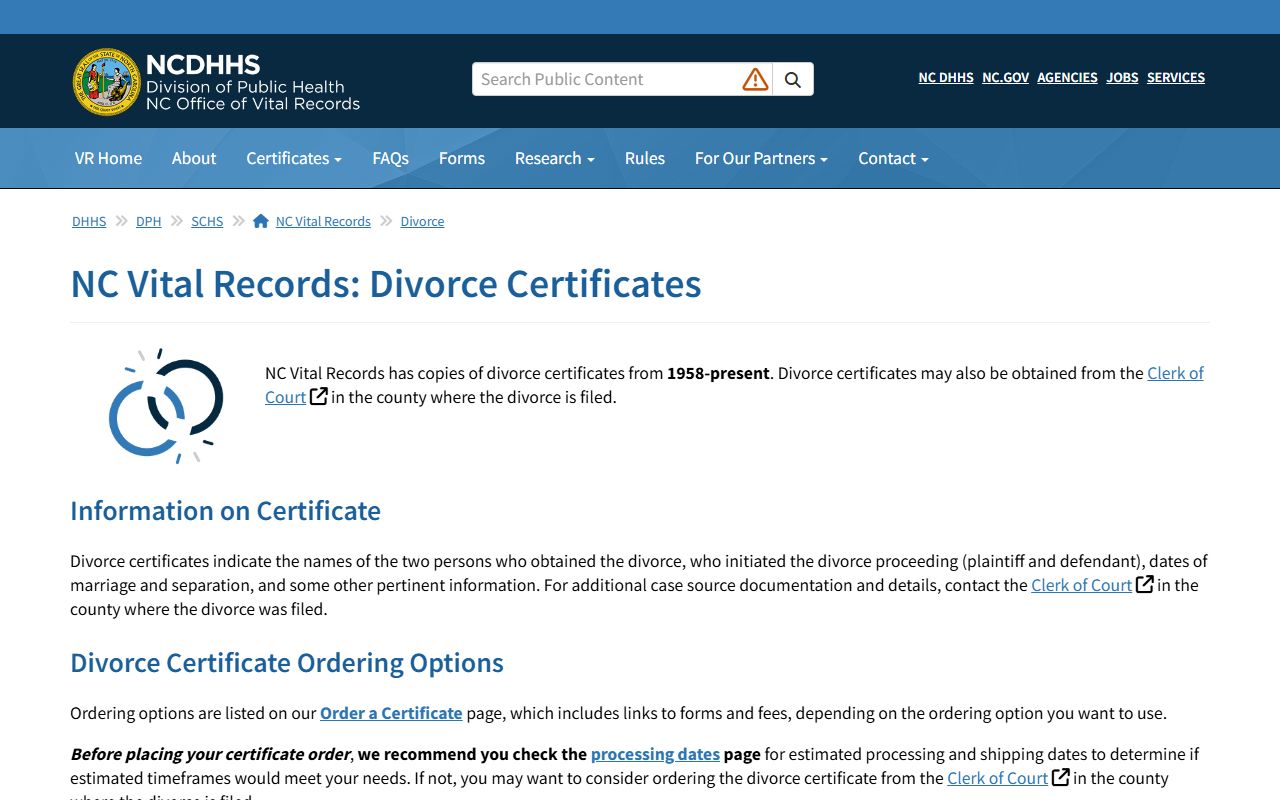Click the Divorce Certificates page heading
Screen dimensions: 1280x800
point(386,284)
